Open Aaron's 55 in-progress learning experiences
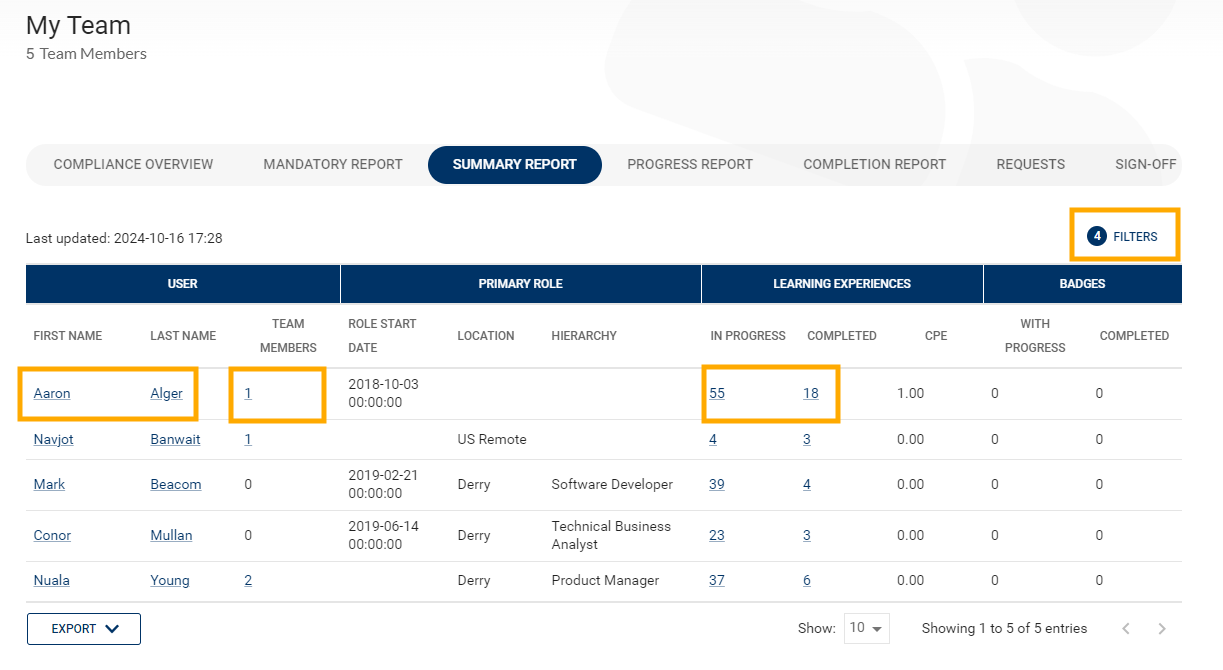The width and height of the screenshot is (1223, 670). (717, 394)
